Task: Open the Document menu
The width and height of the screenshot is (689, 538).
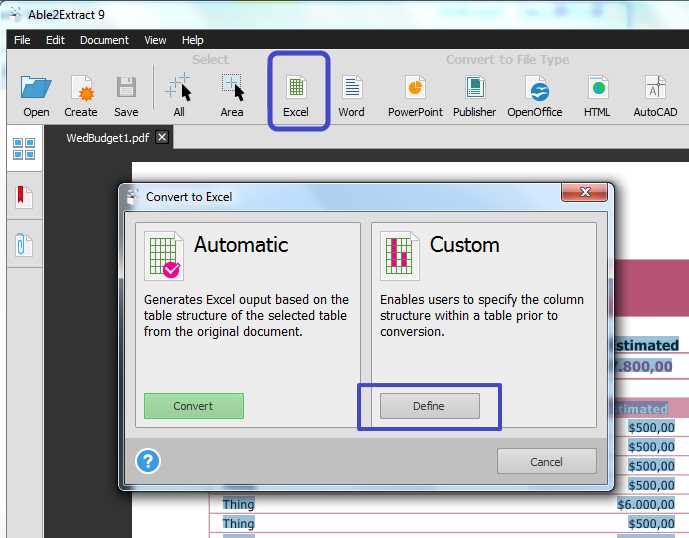Action: [x=104, y=40]
